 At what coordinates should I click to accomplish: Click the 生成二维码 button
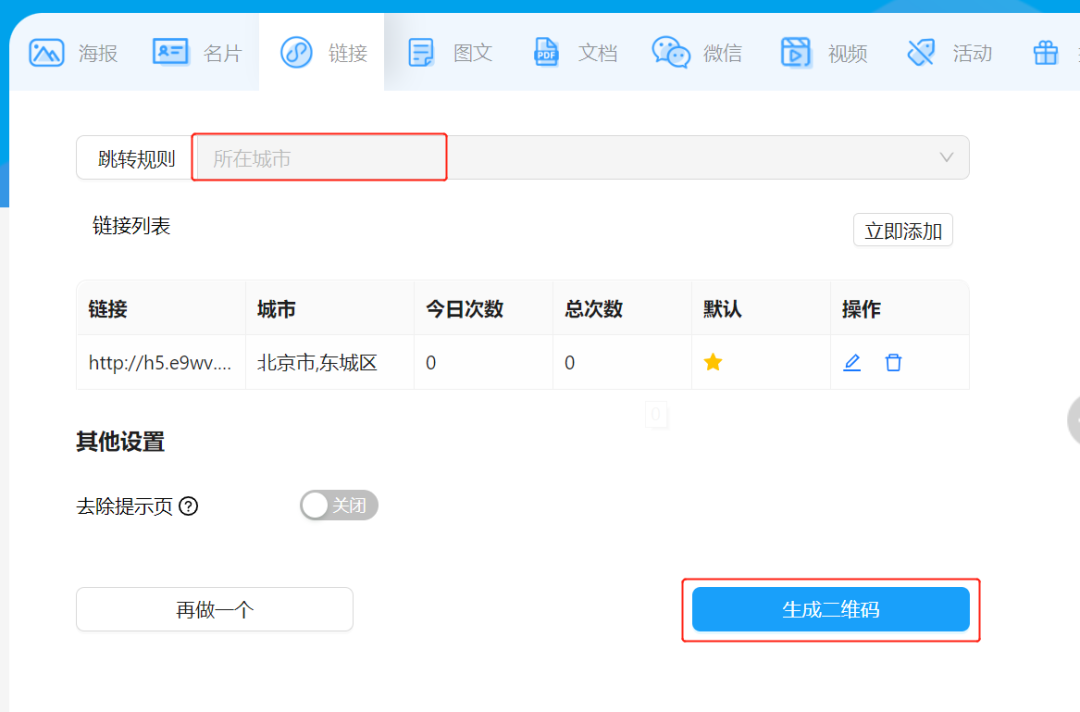[x=831, y=609]
